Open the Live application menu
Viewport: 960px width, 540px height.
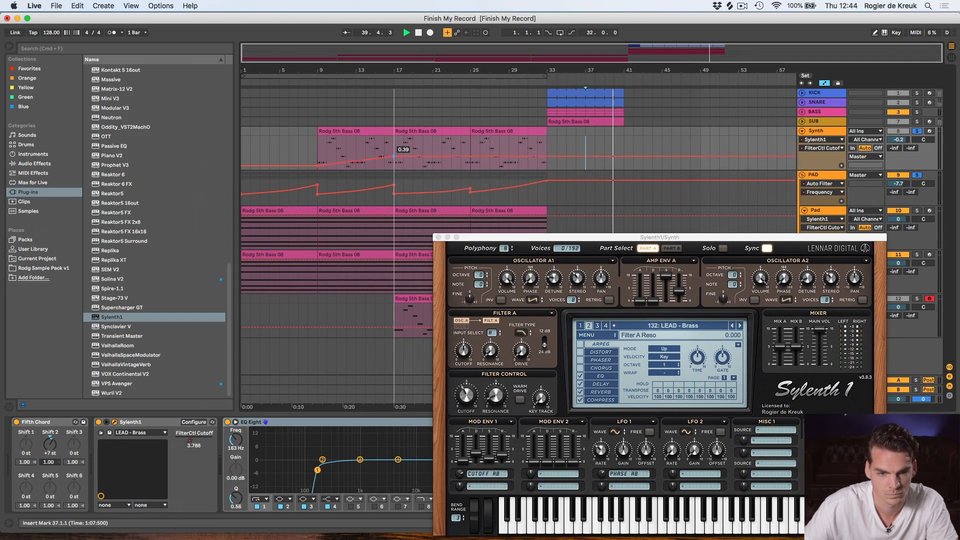[34, 6]
